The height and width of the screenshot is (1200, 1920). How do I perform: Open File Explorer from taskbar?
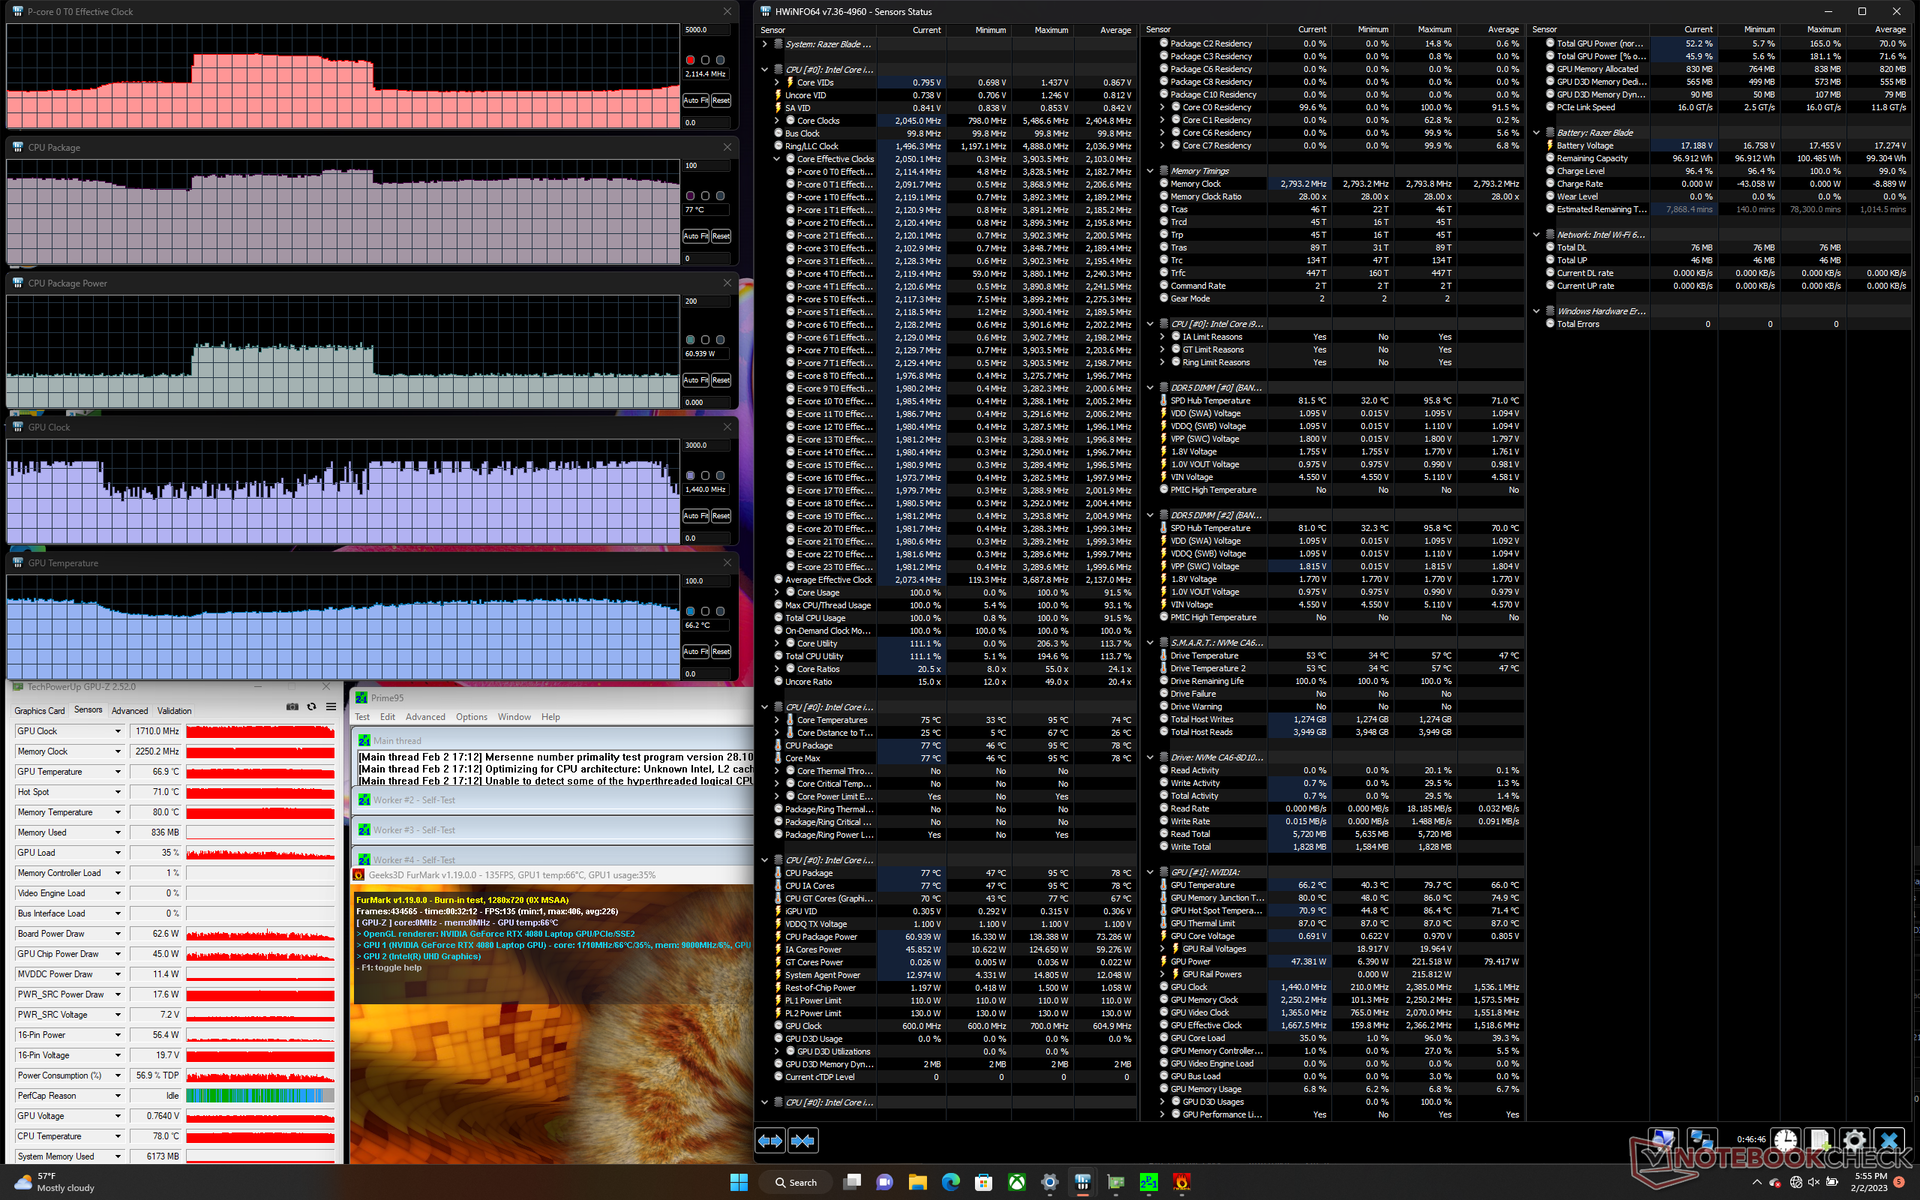(918, 1182)
